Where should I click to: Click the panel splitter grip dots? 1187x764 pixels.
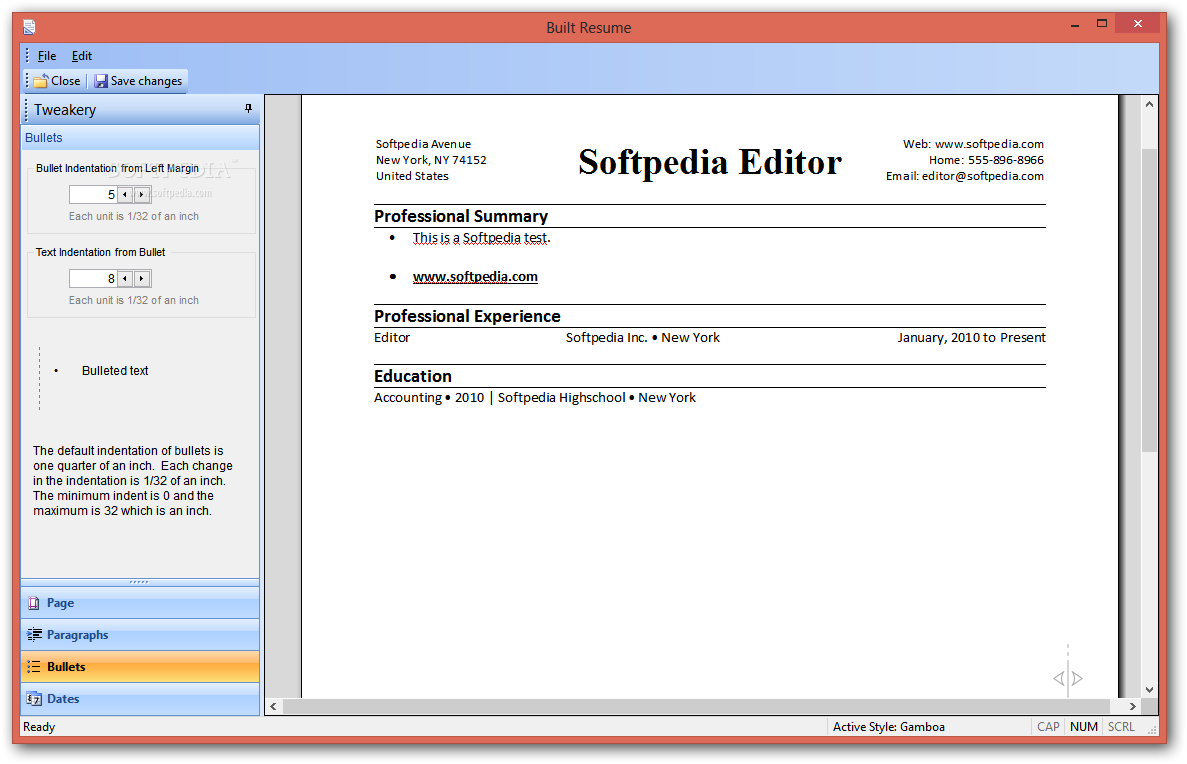pyautogui.click(x=139, y=582)
